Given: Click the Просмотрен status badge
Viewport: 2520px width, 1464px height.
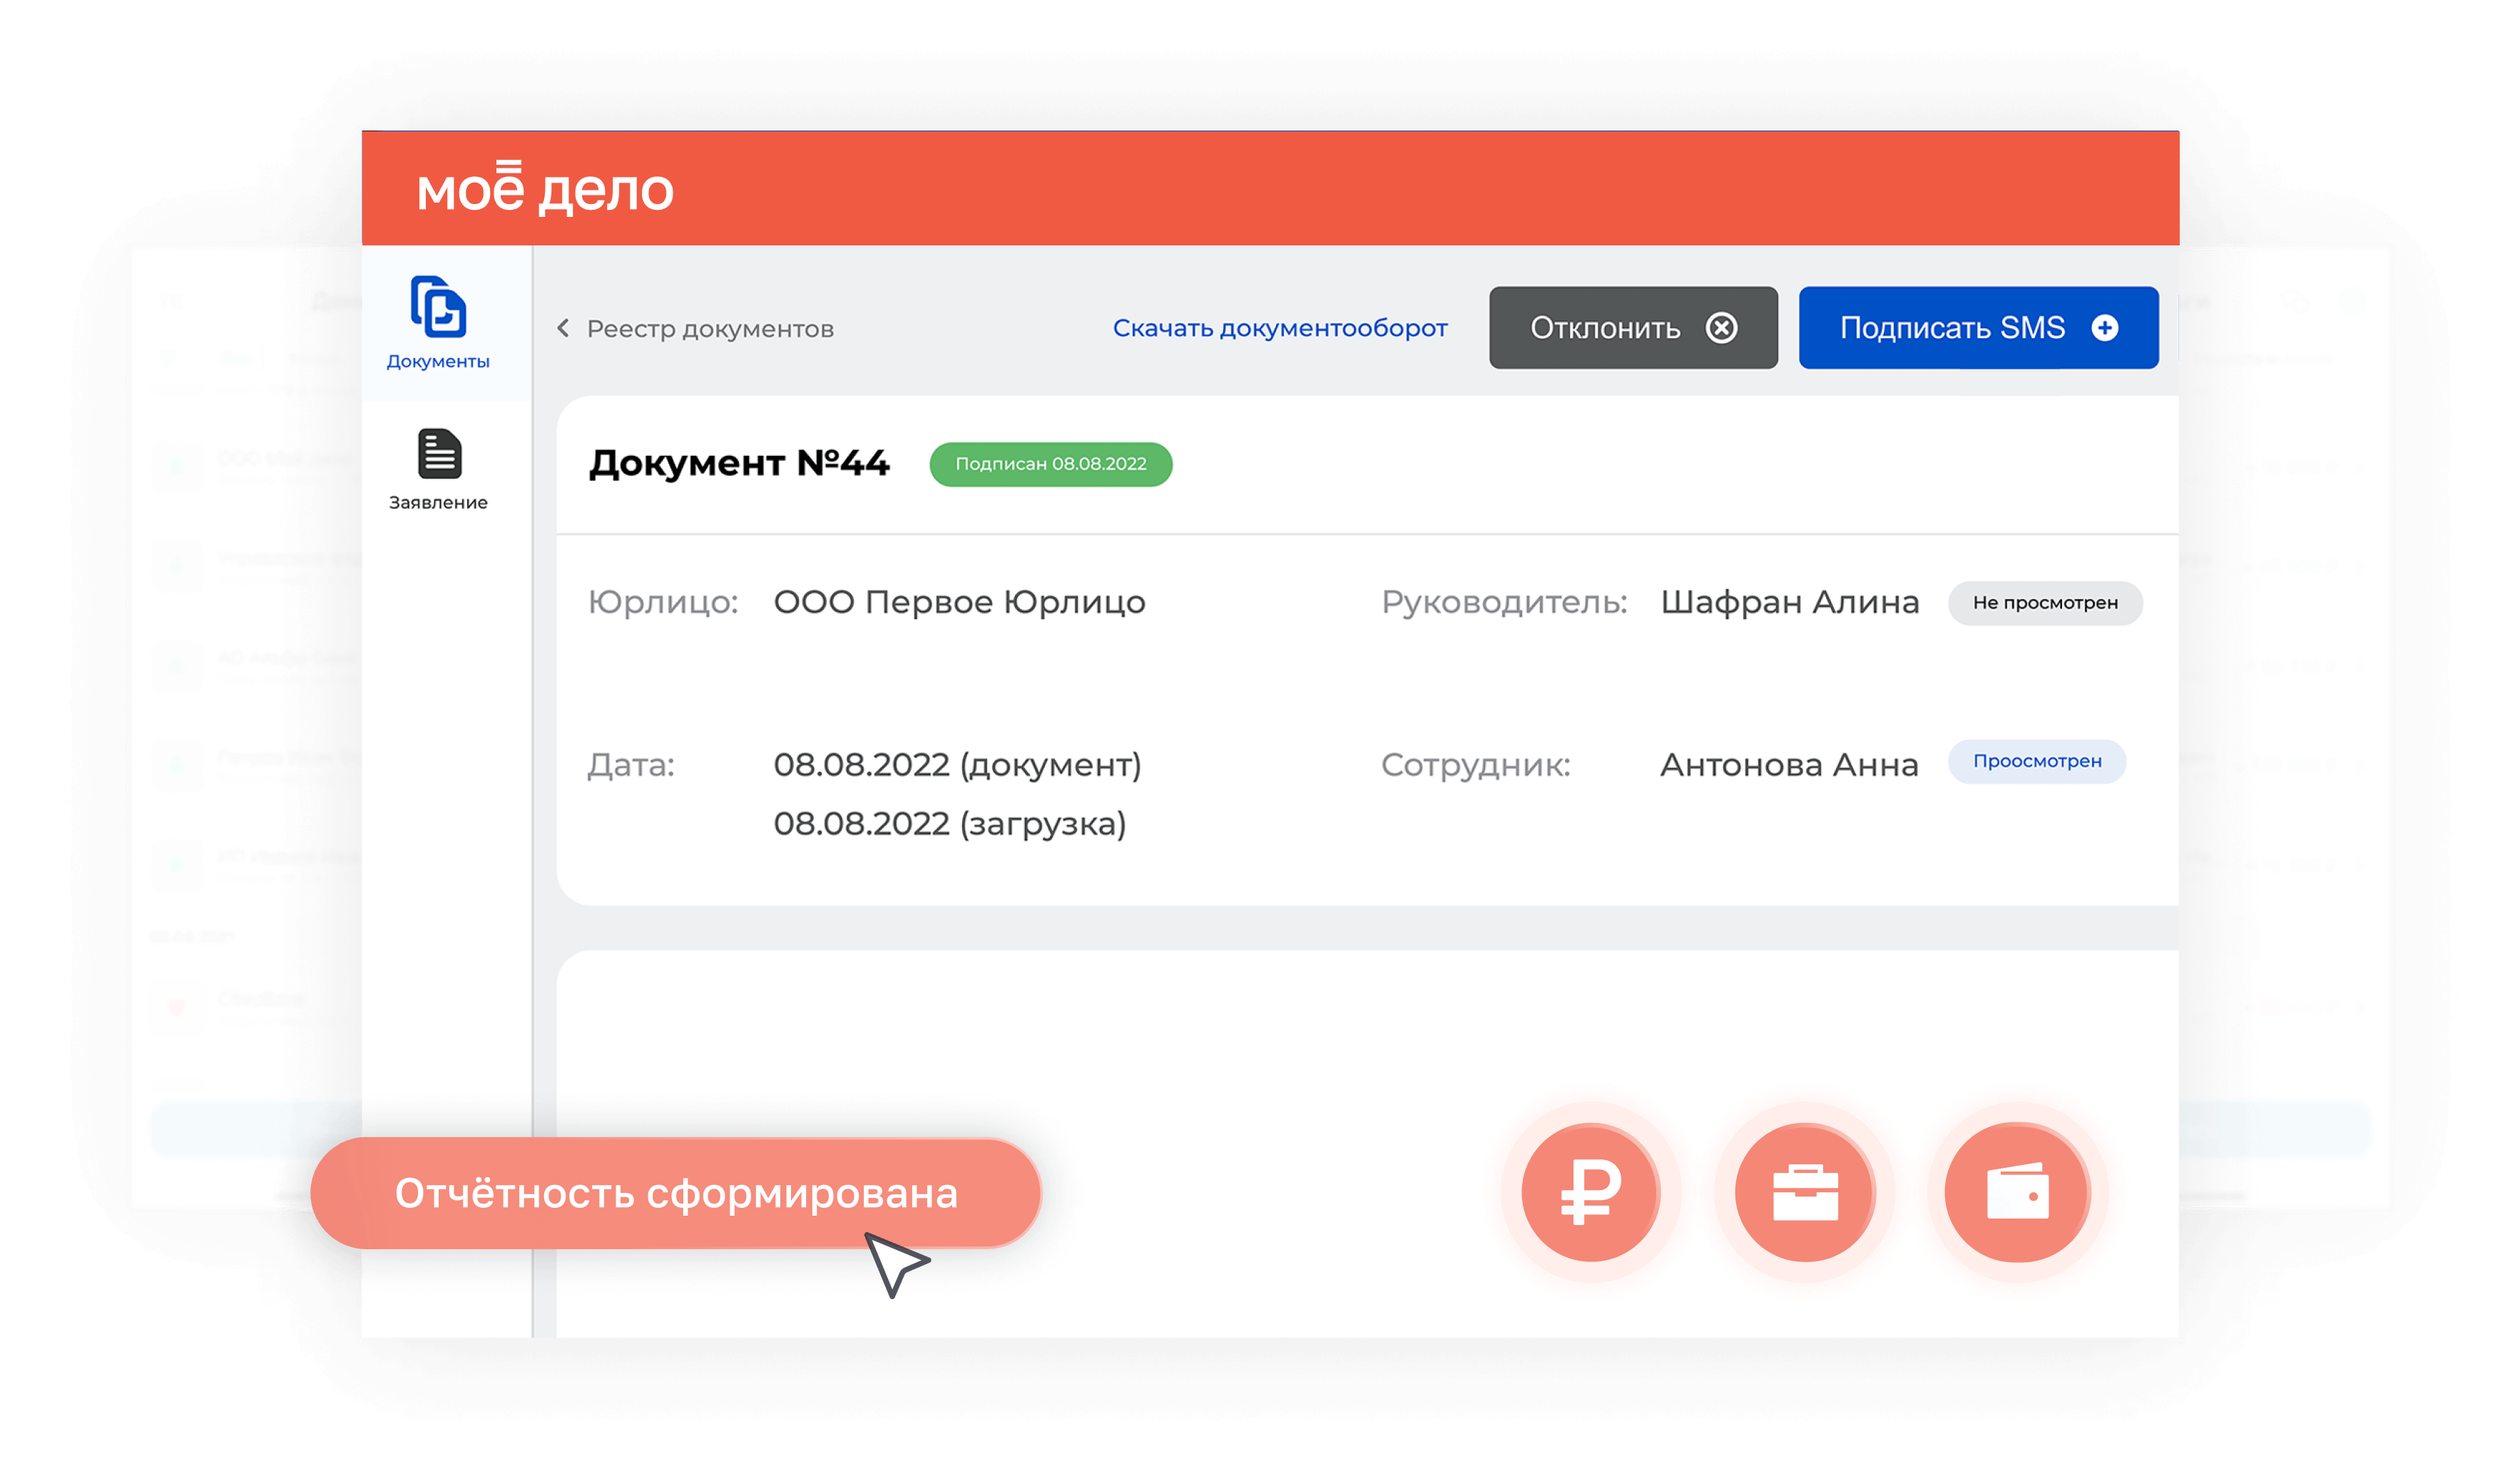Looking at the screenshot, I should tap(2036, 761).
